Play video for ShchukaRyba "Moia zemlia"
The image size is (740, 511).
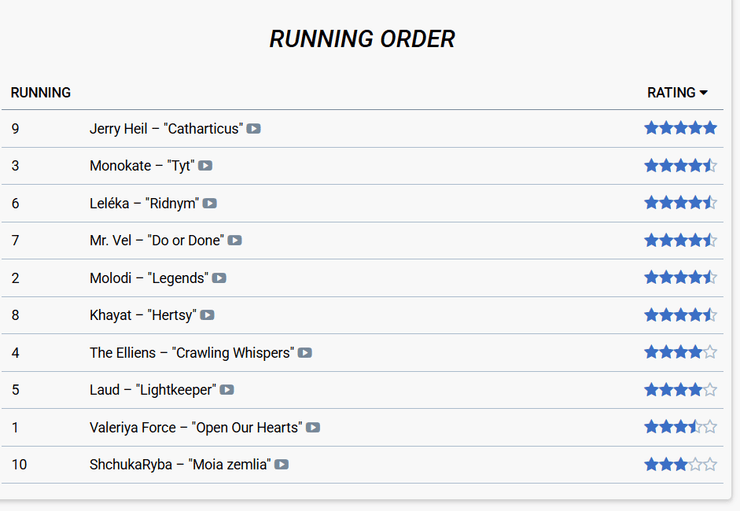pos(282,464)
